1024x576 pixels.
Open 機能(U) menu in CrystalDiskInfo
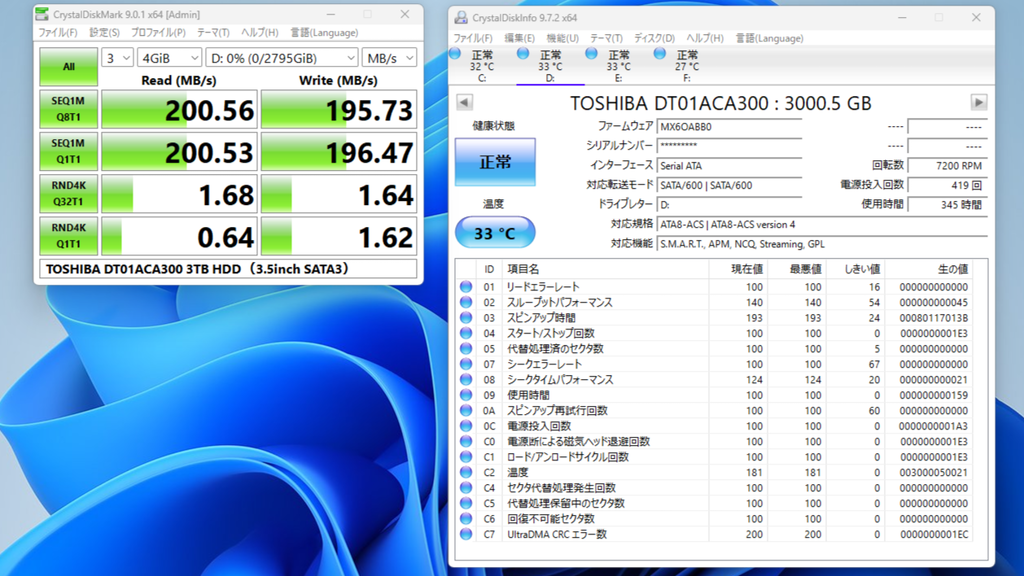coord(562,38)
